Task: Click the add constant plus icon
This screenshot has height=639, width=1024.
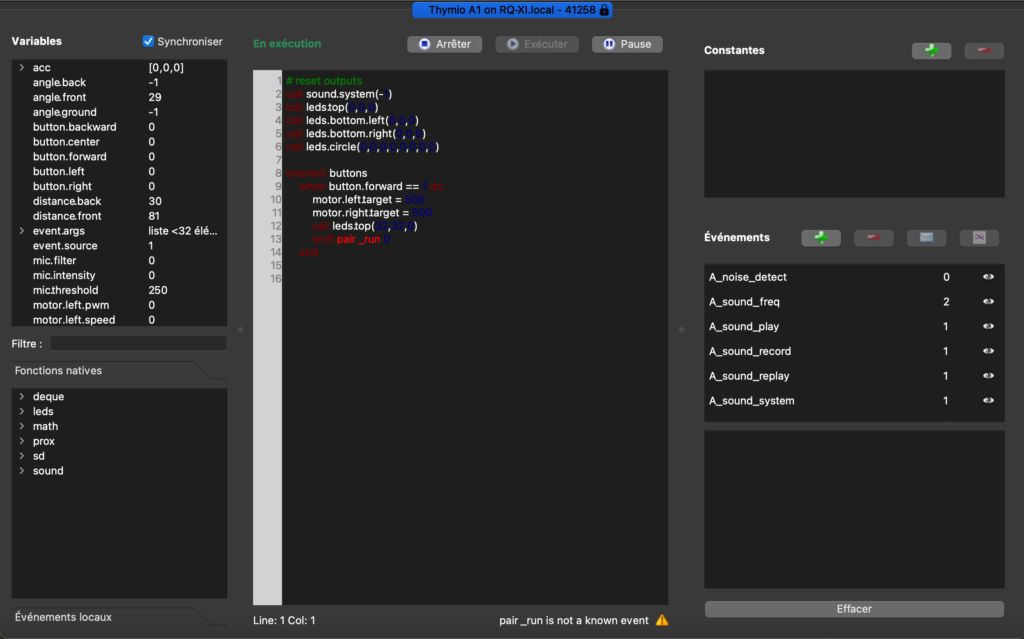Action: (931, 51)
